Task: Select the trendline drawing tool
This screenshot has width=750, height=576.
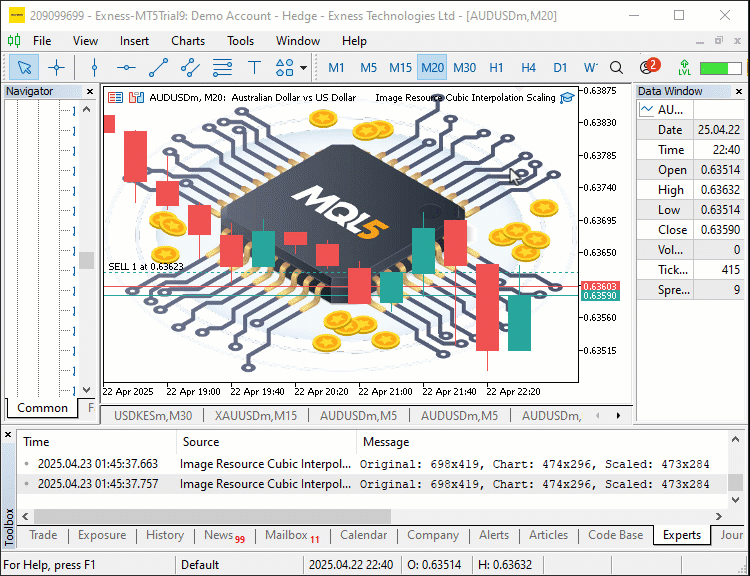Action: (158, 67)
